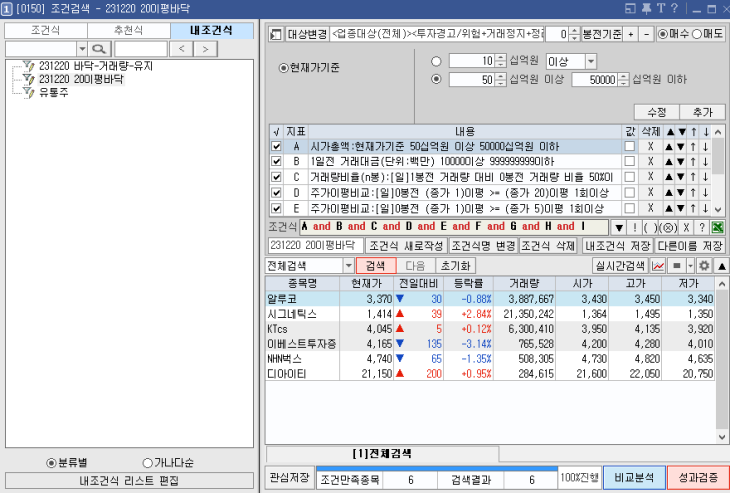Open the gear settings icon above results
The image size is (730, 493).
pyautogui.click(x=703, y=266)
